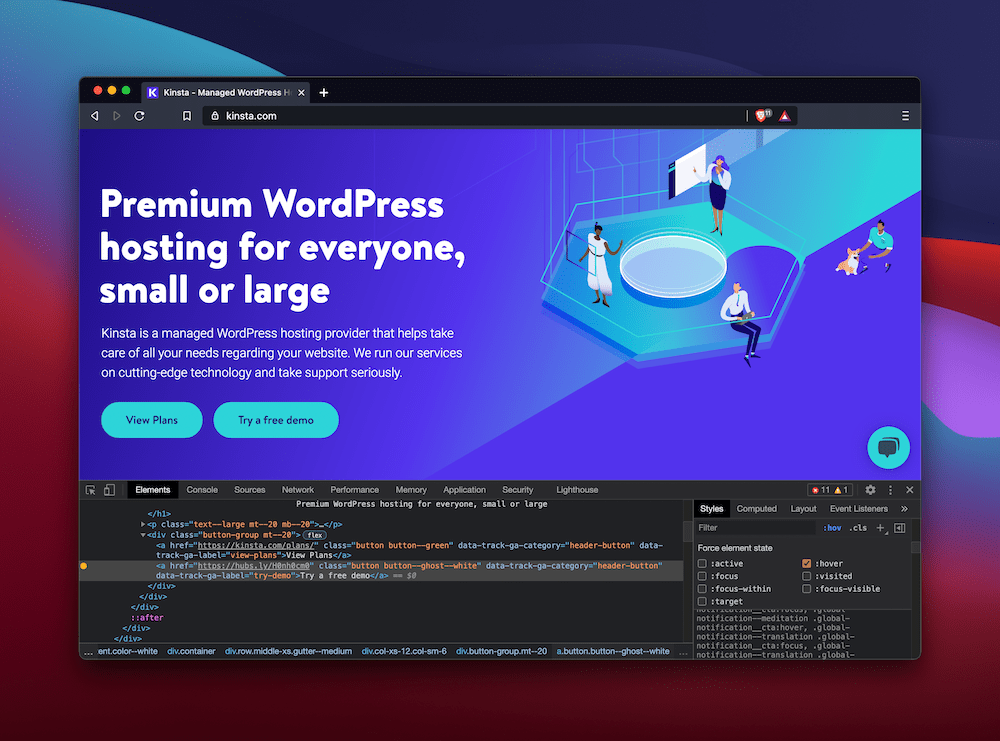The width and height of the screenshot is (1000, 741).
Task: Check the :focus-visible state checkbox
Action: 807,589
